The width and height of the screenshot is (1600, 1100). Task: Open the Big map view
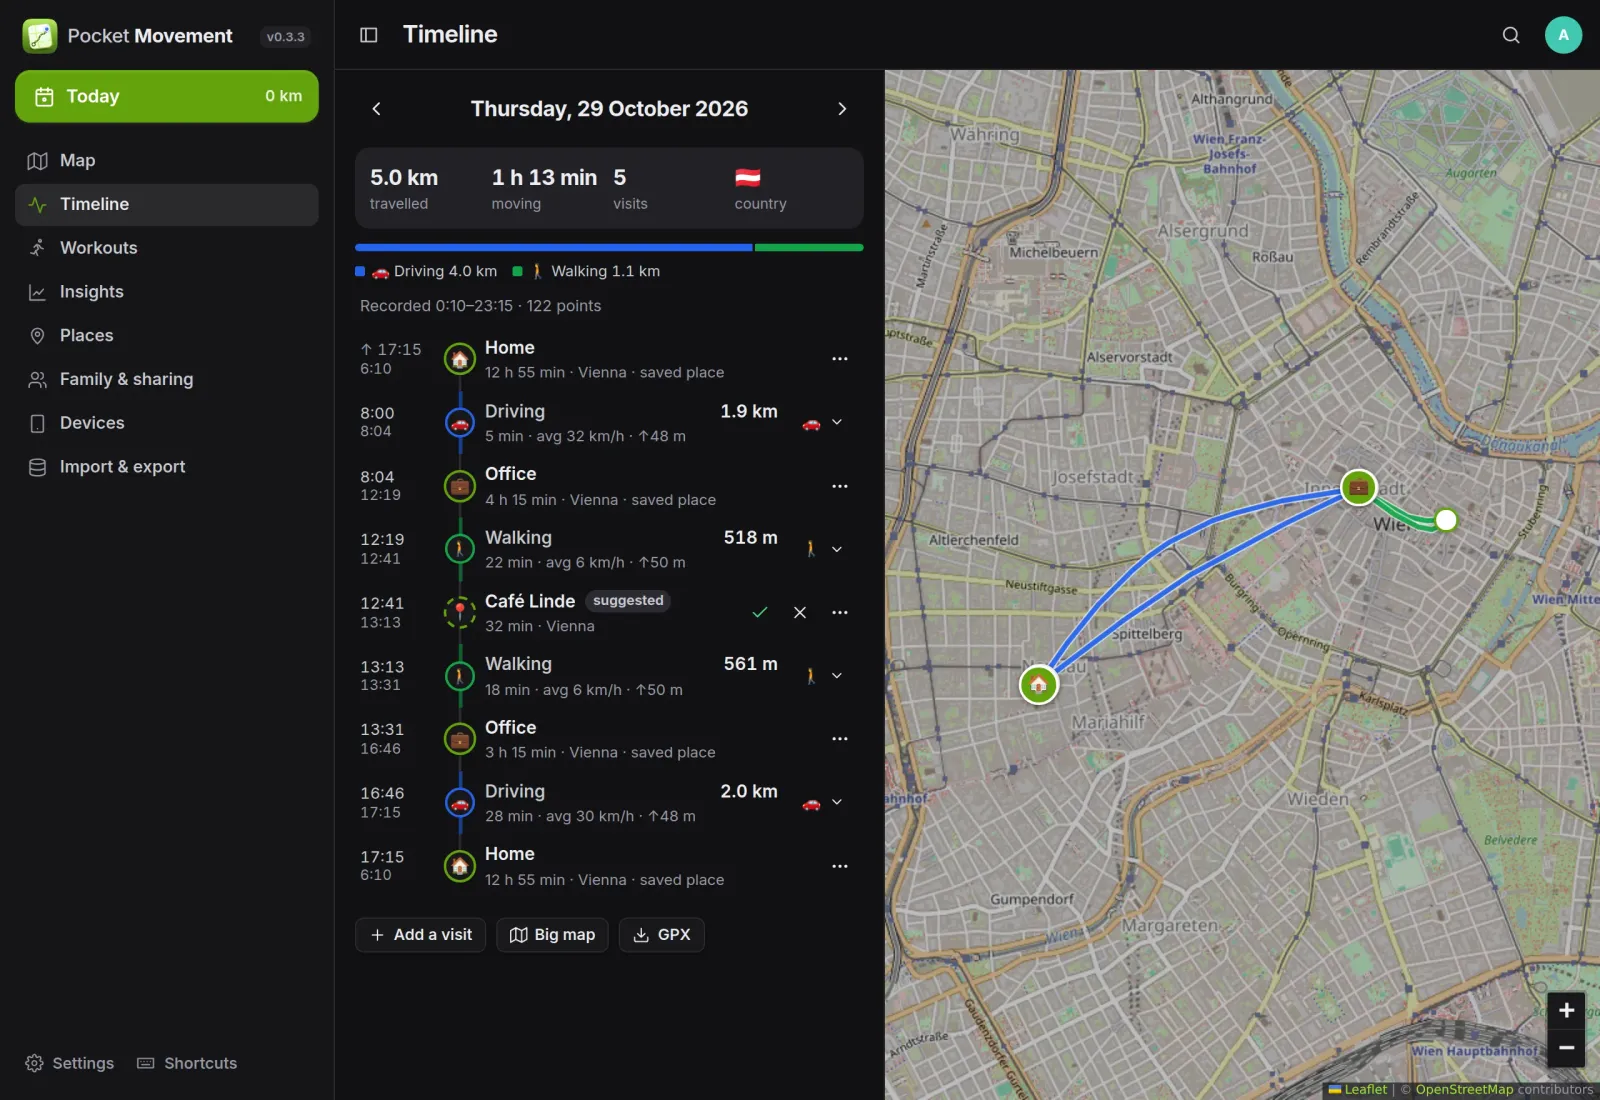(552, 935)
